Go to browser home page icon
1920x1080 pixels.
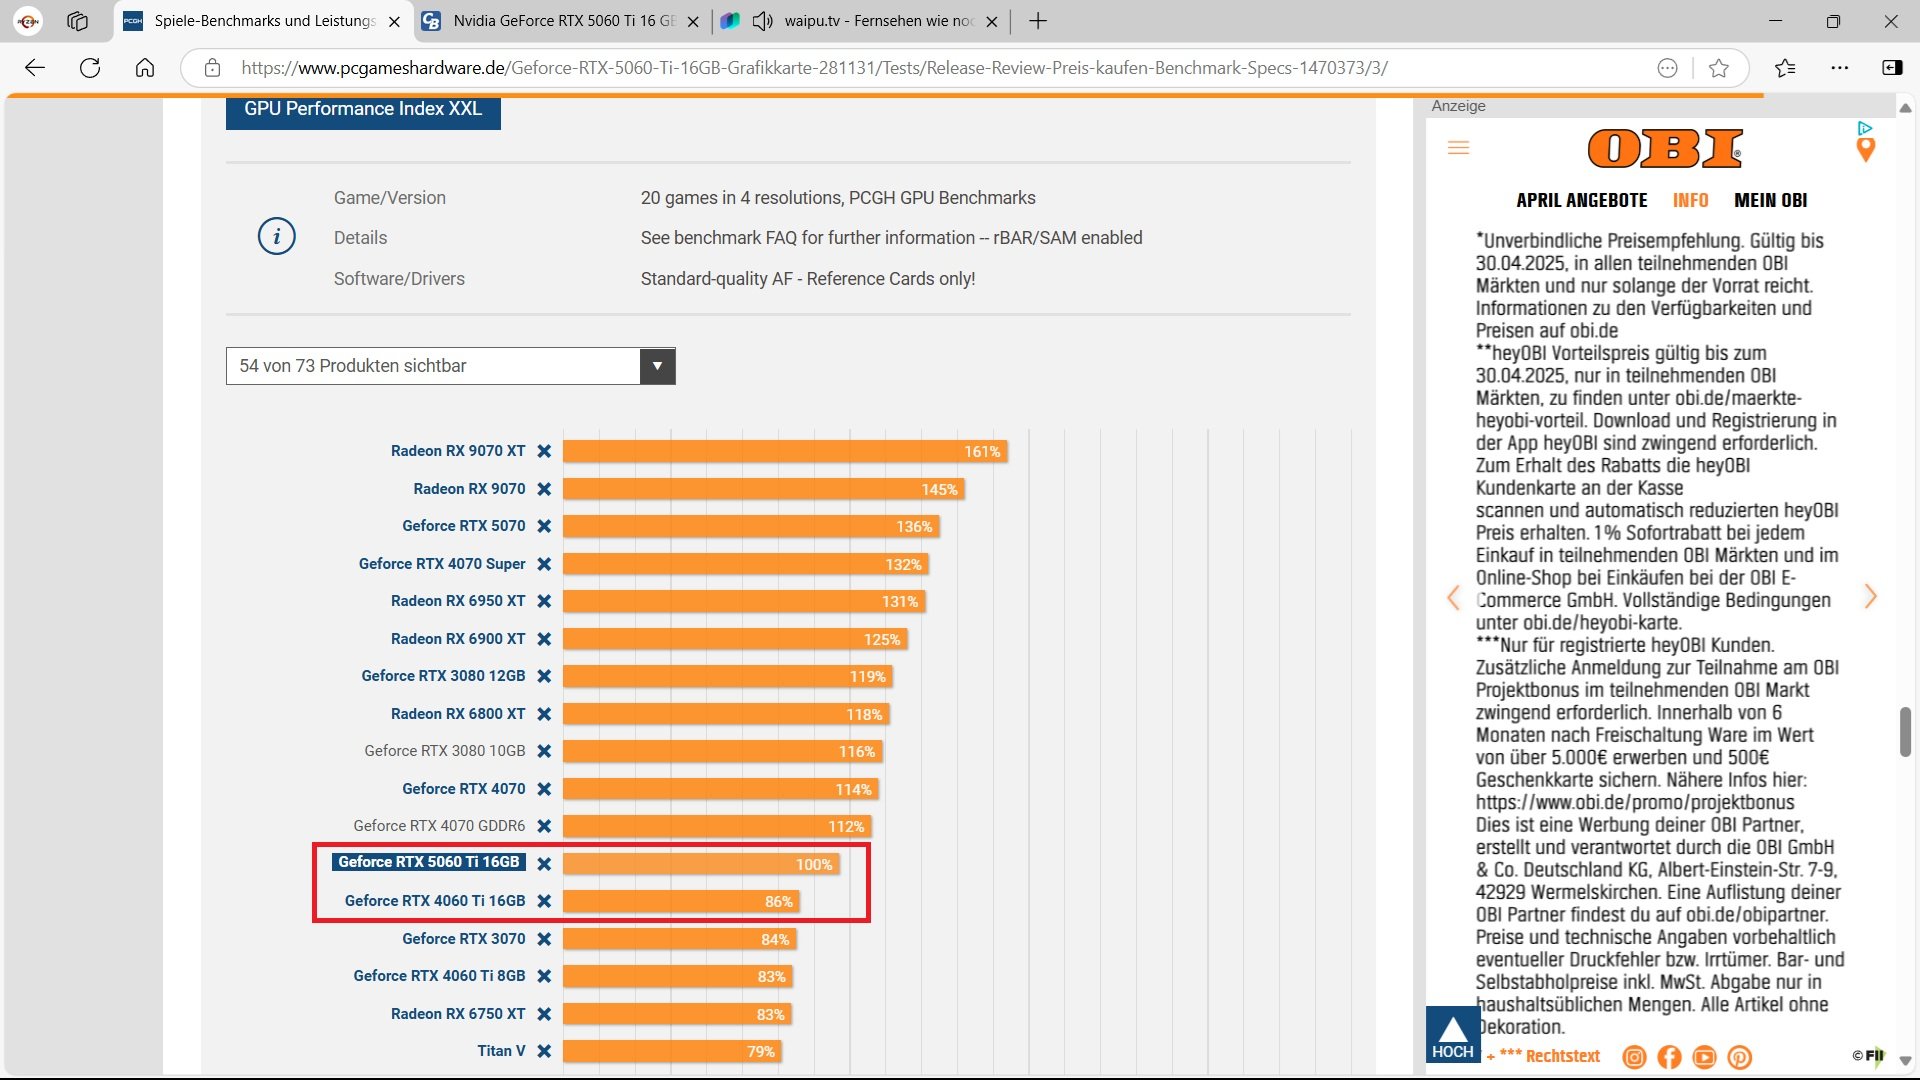click(145, 68)
